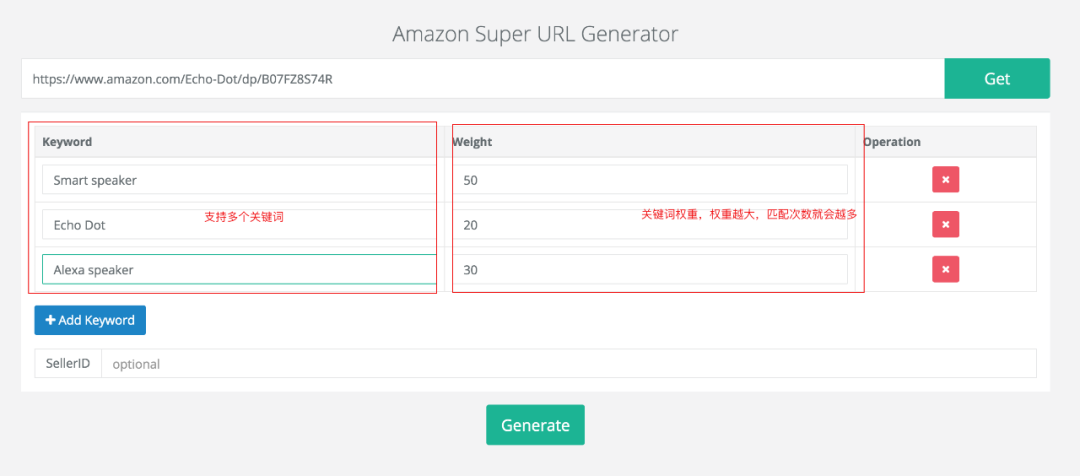Click the Amazon Super URL Generator title
The image size is (1080, 476).
tap(535, 34)
